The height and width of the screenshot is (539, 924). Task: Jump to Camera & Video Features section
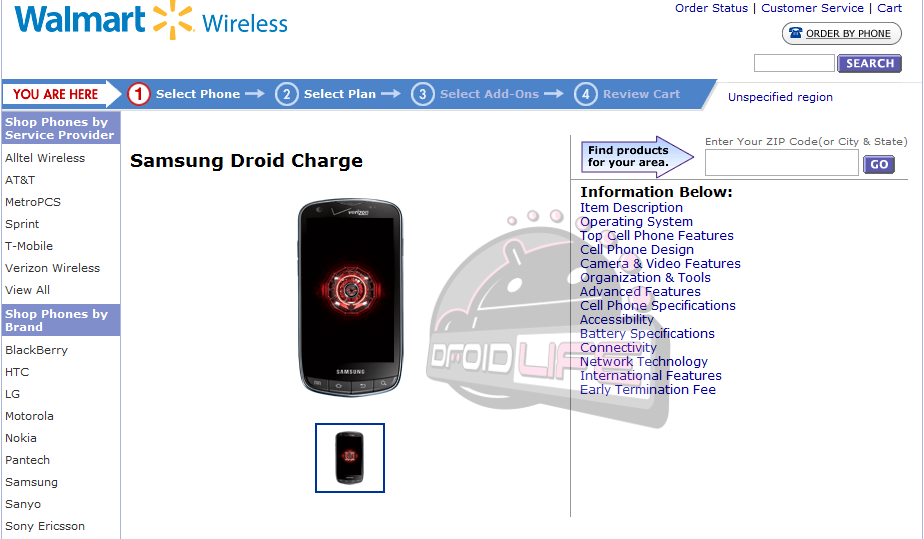coord(660,263)
